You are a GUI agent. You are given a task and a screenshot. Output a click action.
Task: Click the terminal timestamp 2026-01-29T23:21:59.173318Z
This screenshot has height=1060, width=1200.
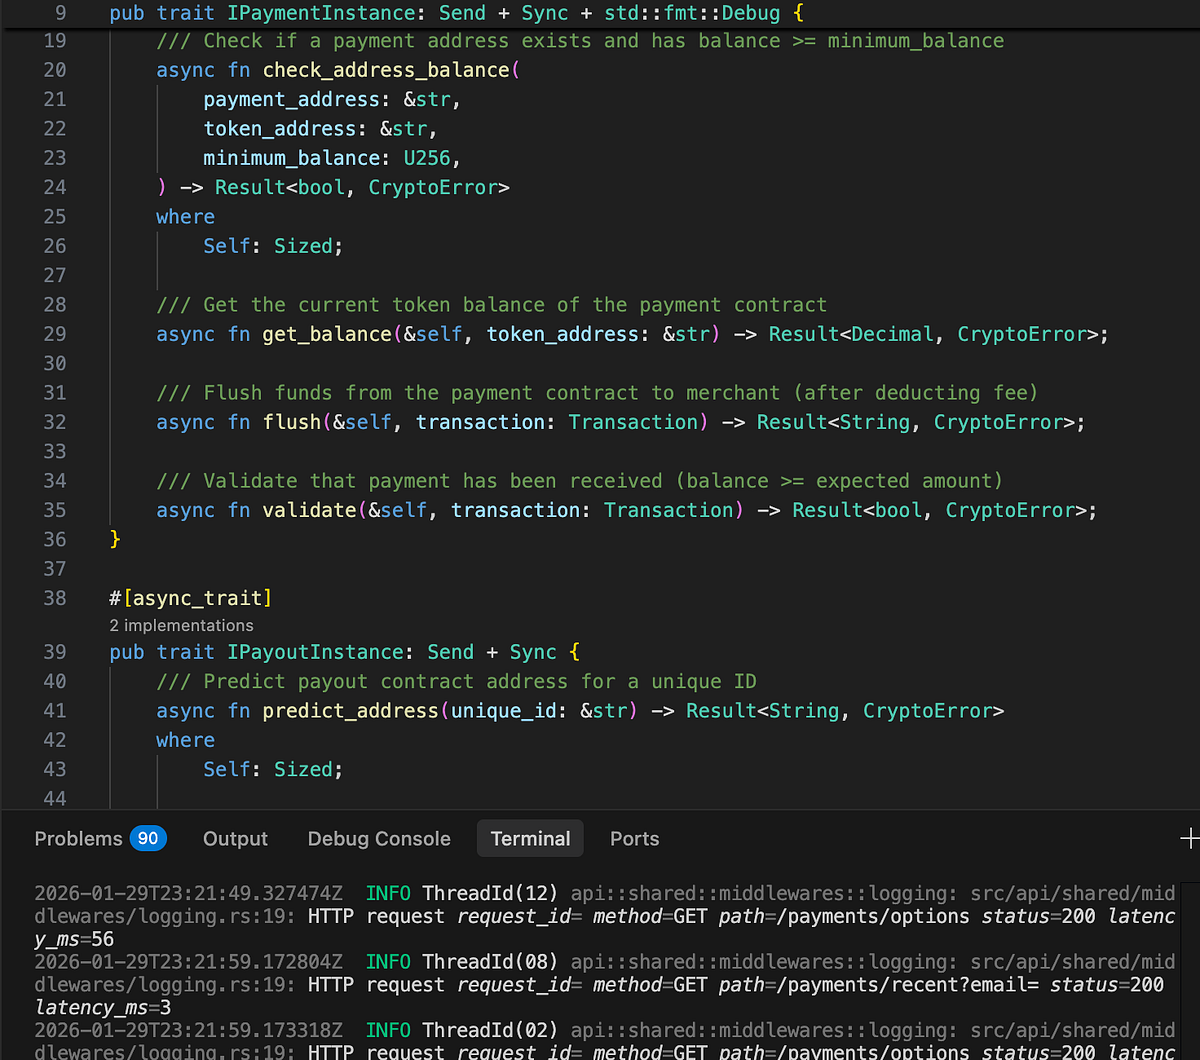click(x=189, y=1030)
